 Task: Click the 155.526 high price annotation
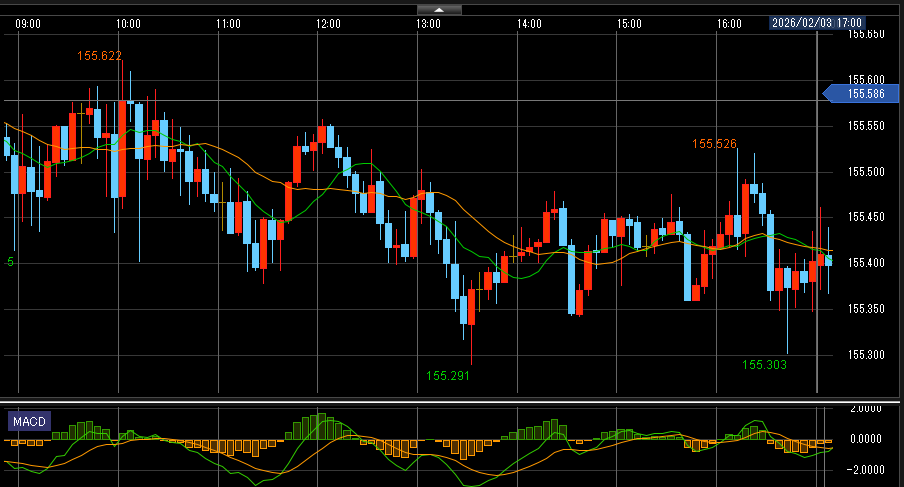click(x=714, y=144)
